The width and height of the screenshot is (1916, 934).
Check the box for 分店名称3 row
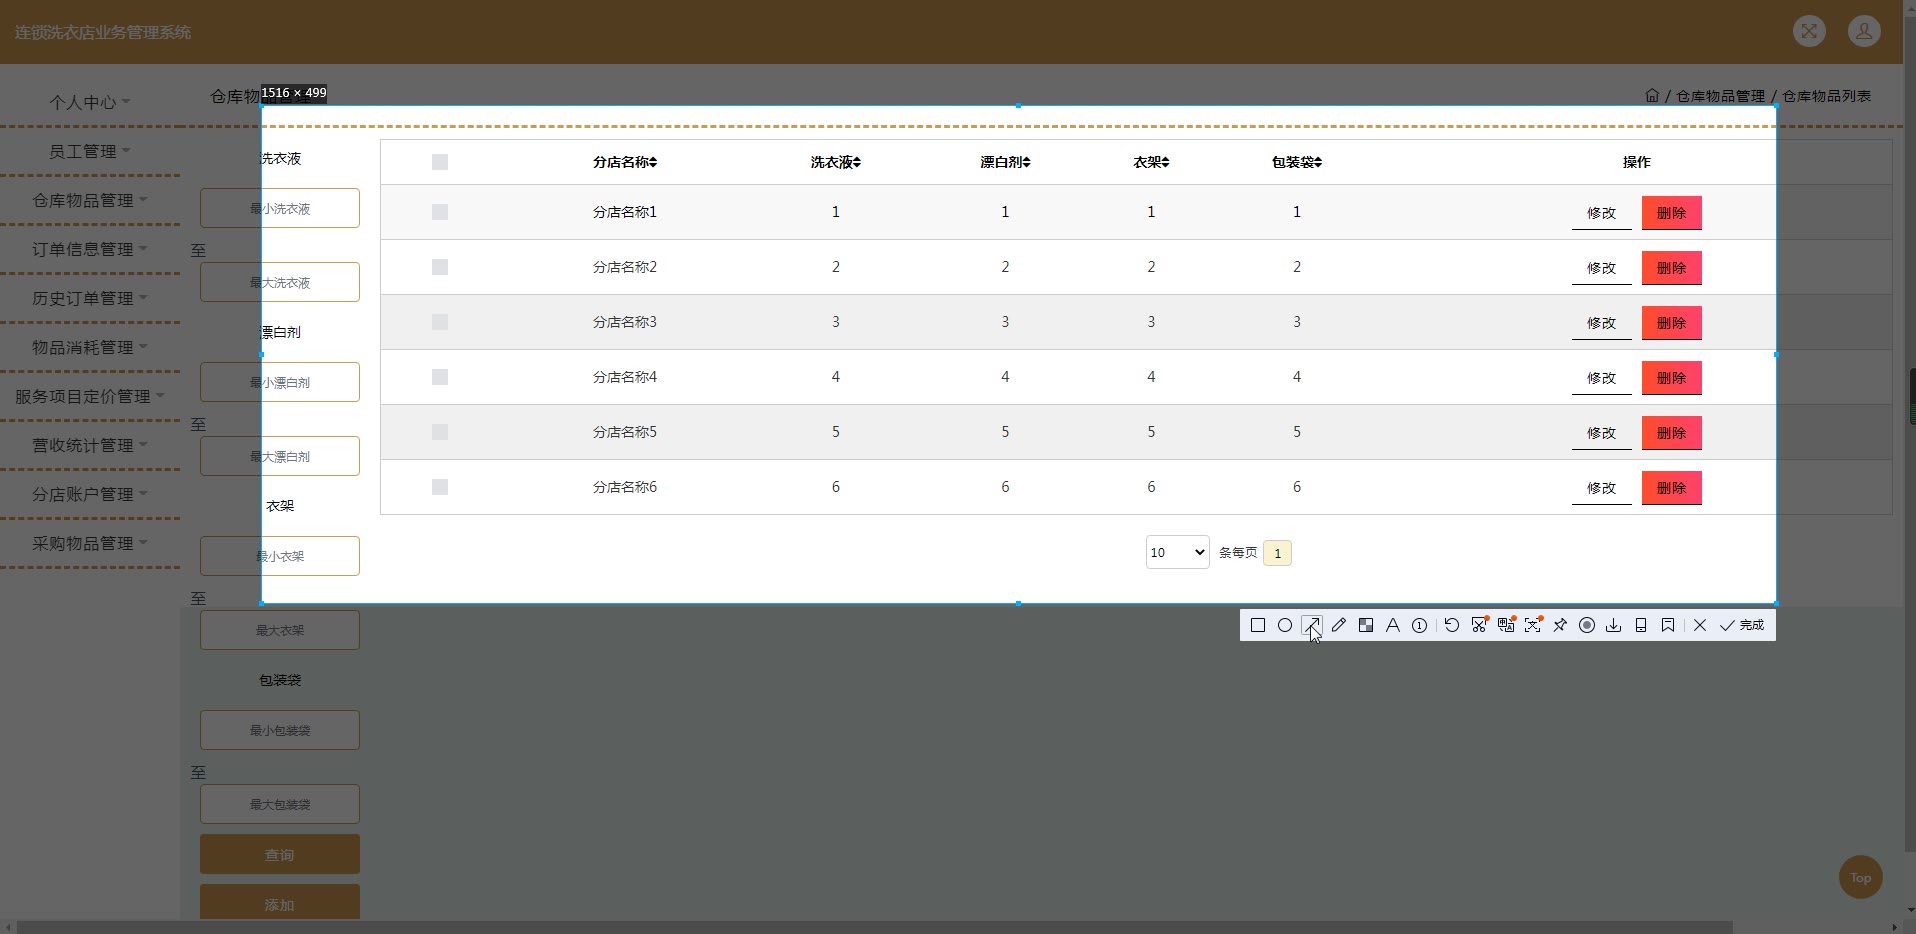[x=440, y=322]
